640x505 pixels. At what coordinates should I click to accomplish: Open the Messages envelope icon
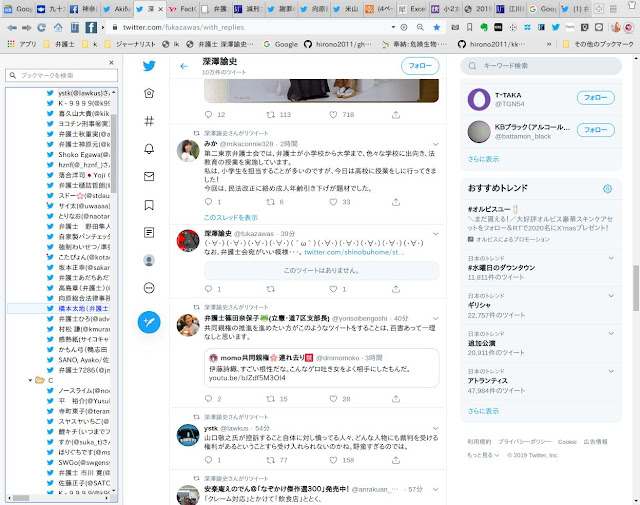pos(149,176)
